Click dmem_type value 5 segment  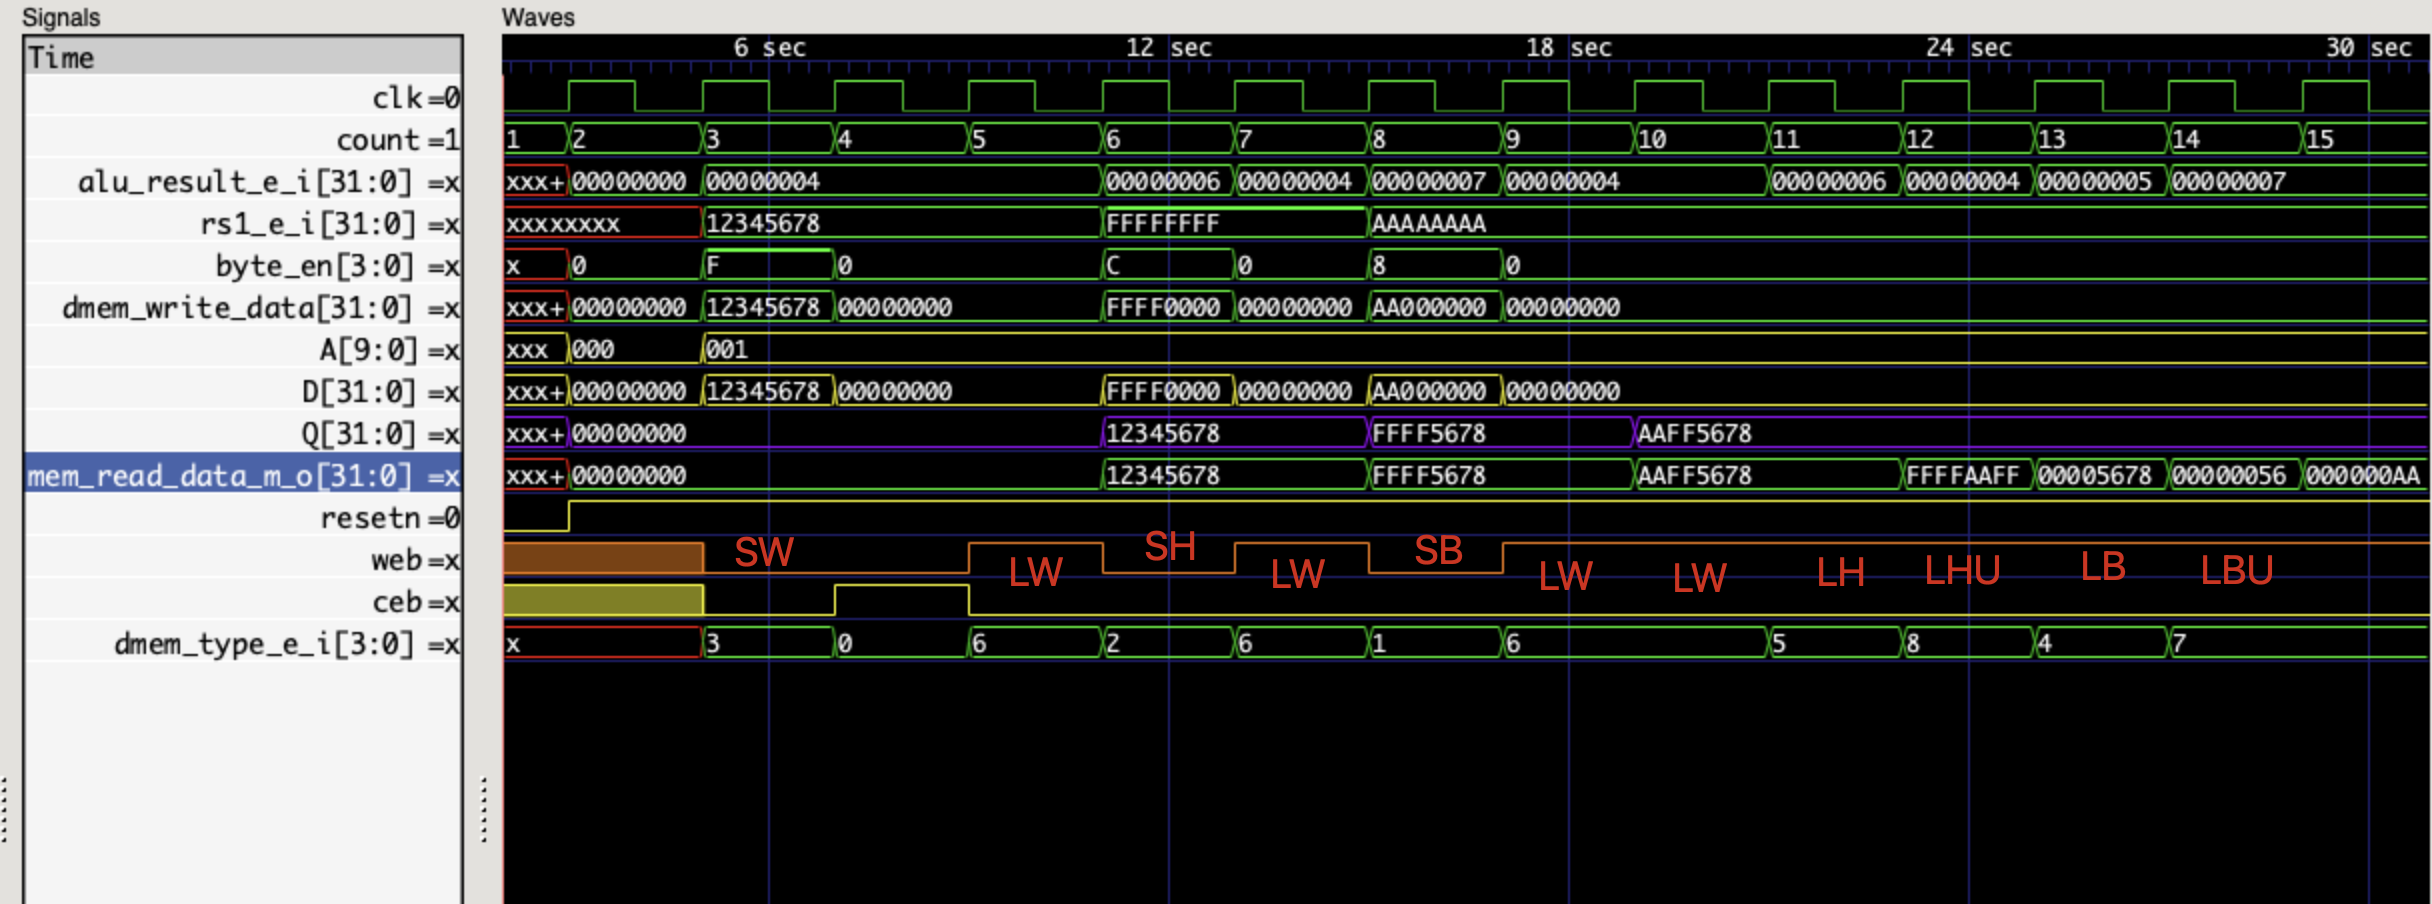[1835, 643]
